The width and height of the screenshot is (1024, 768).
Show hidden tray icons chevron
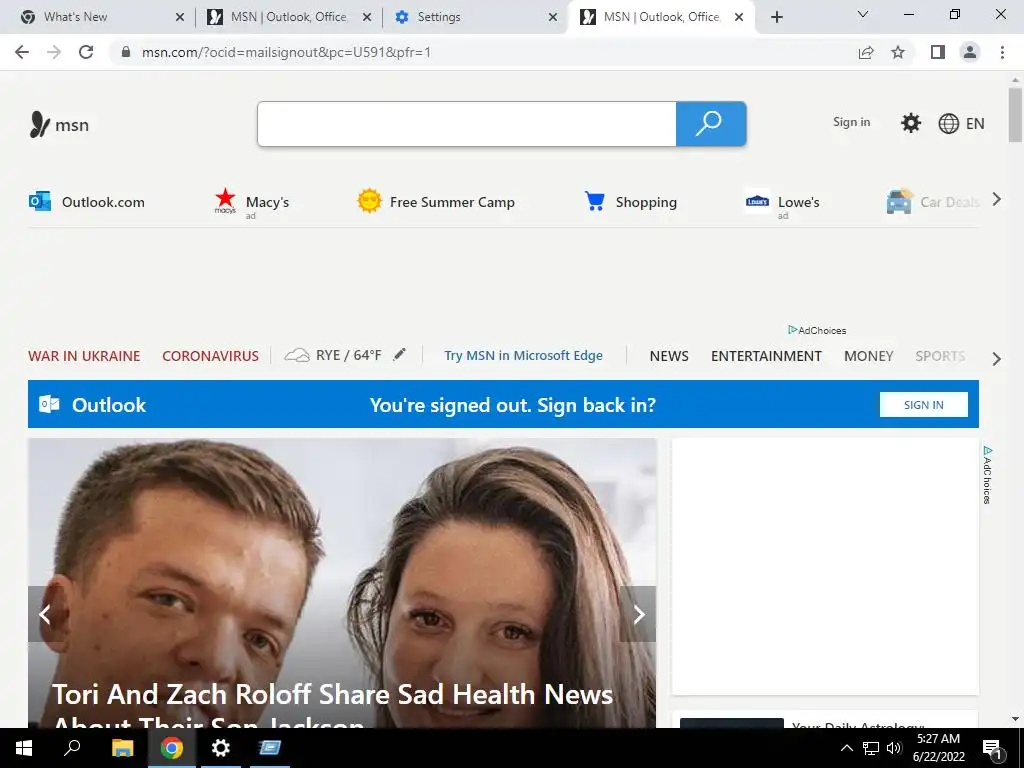click(846, 748)
